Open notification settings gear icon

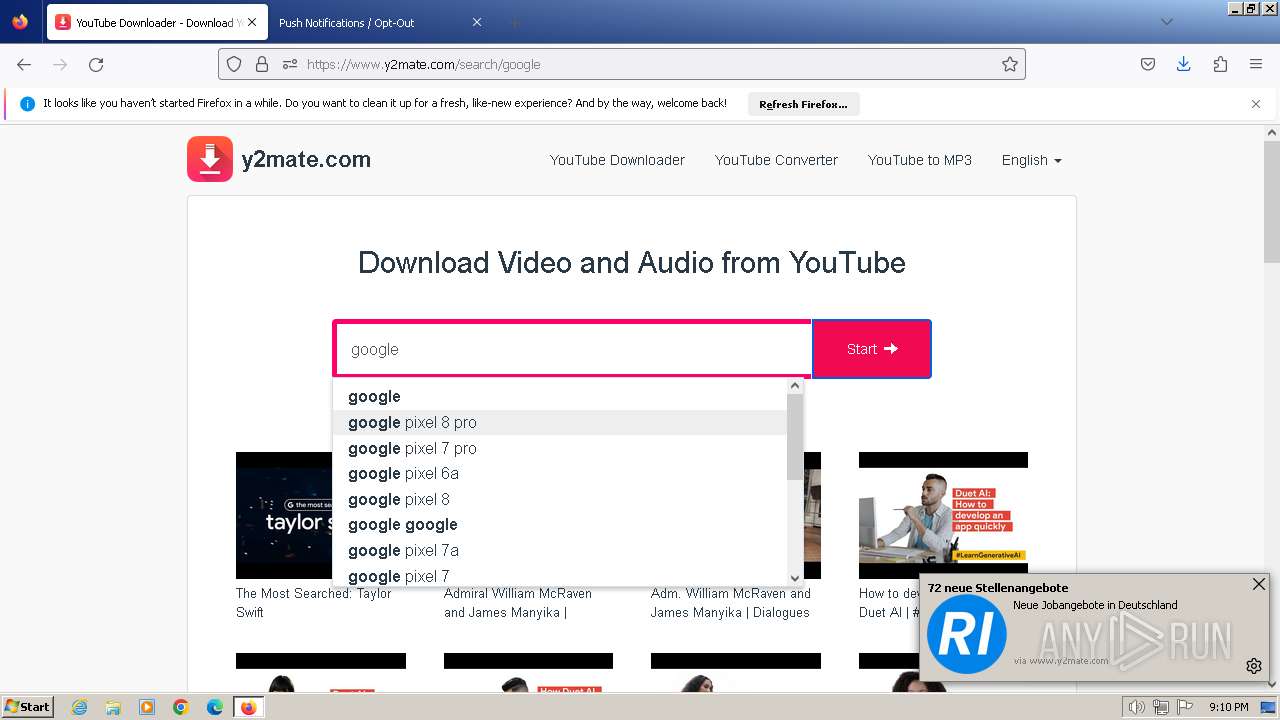click(x=1254, y=666)
